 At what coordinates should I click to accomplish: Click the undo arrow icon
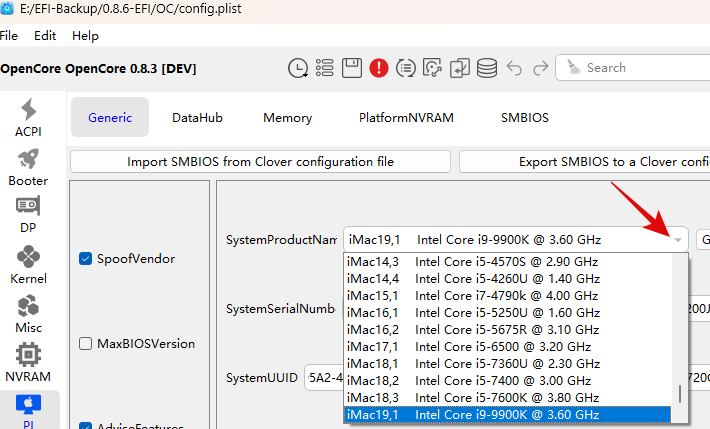[x=514, y=68]
